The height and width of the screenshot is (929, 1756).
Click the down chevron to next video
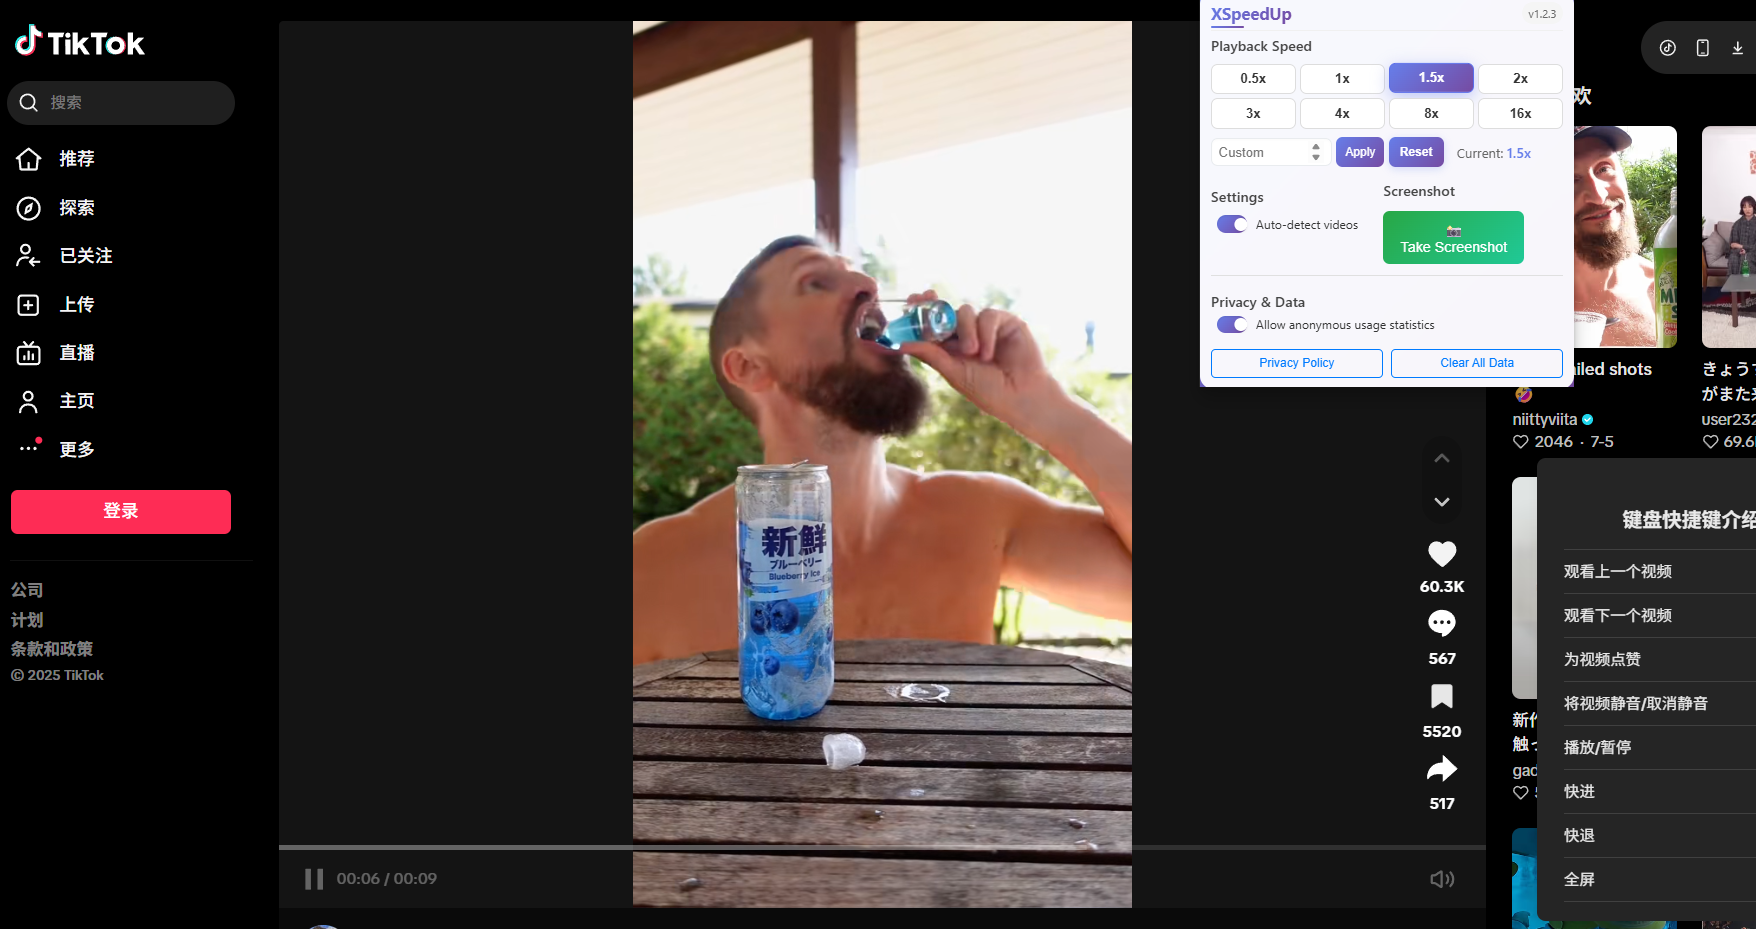click(x=1441, y=501)
